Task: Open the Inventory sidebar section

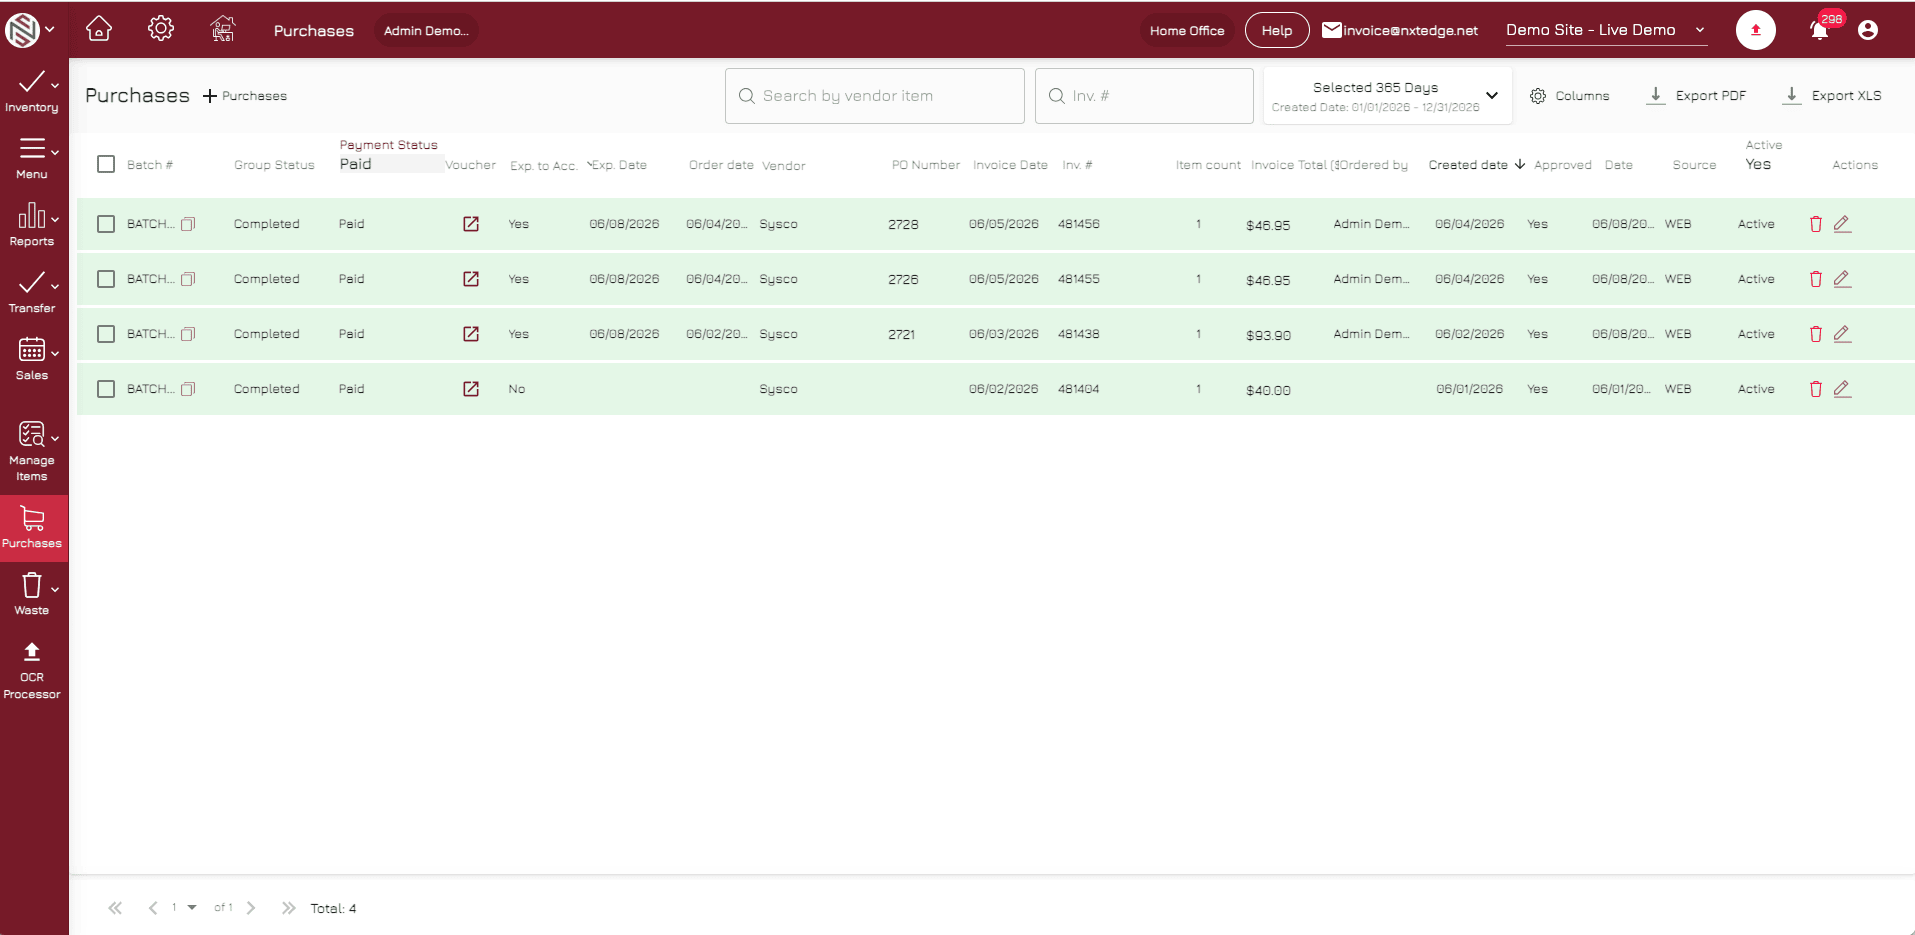Action: click(32, 91)
